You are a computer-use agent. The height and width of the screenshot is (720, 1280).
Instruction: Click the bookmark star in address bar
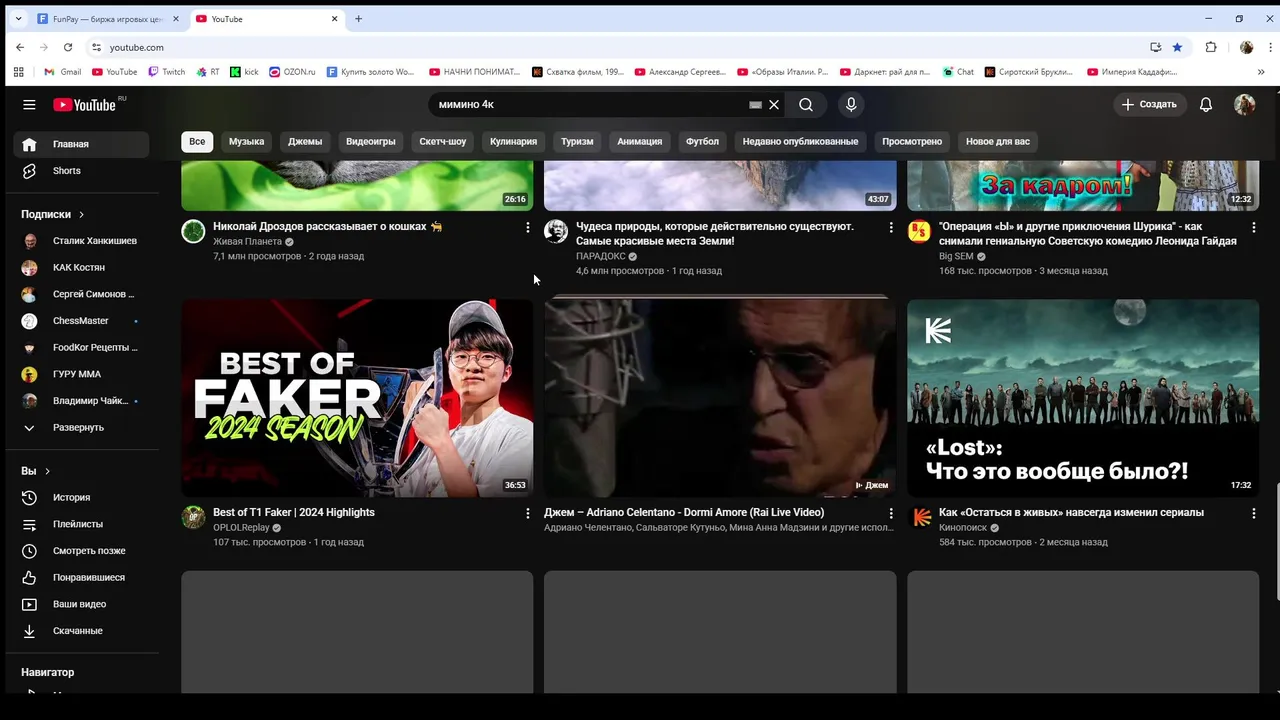(x=1177, y=47)
